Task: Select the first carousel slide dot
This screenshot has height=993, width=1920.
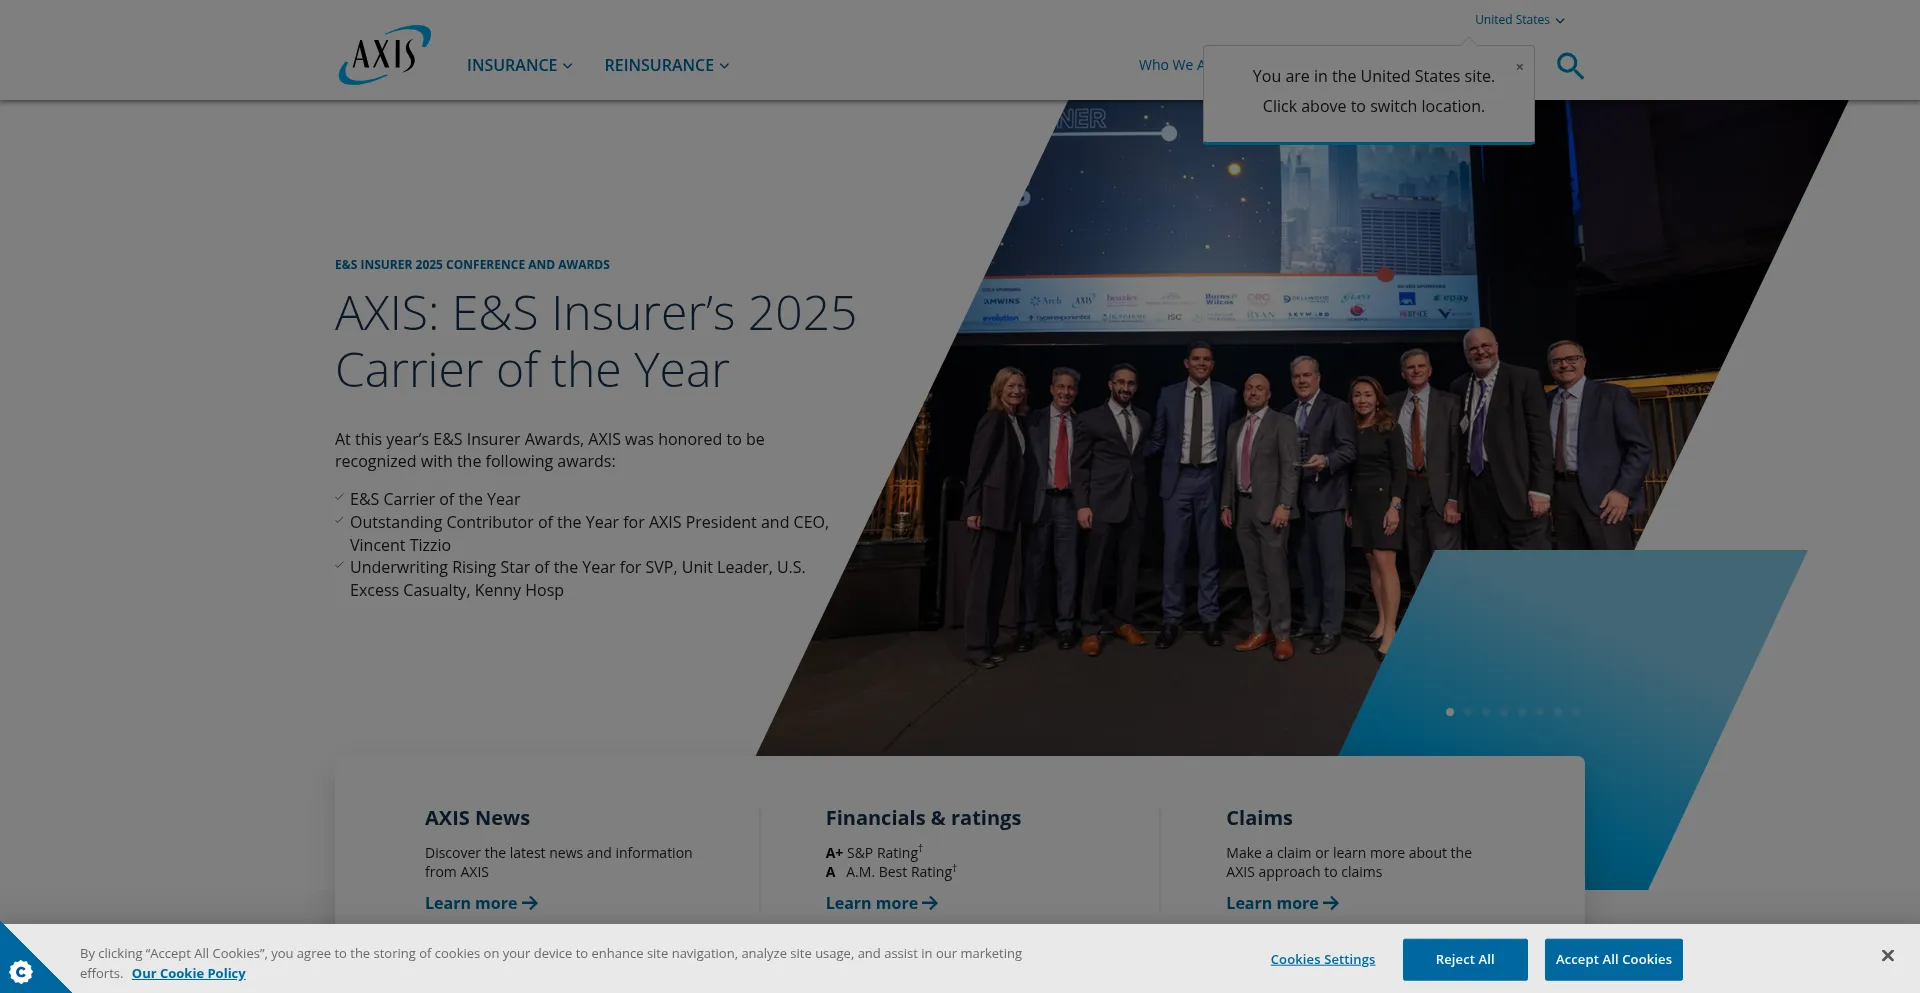Action: click(x=1450, y=712)
